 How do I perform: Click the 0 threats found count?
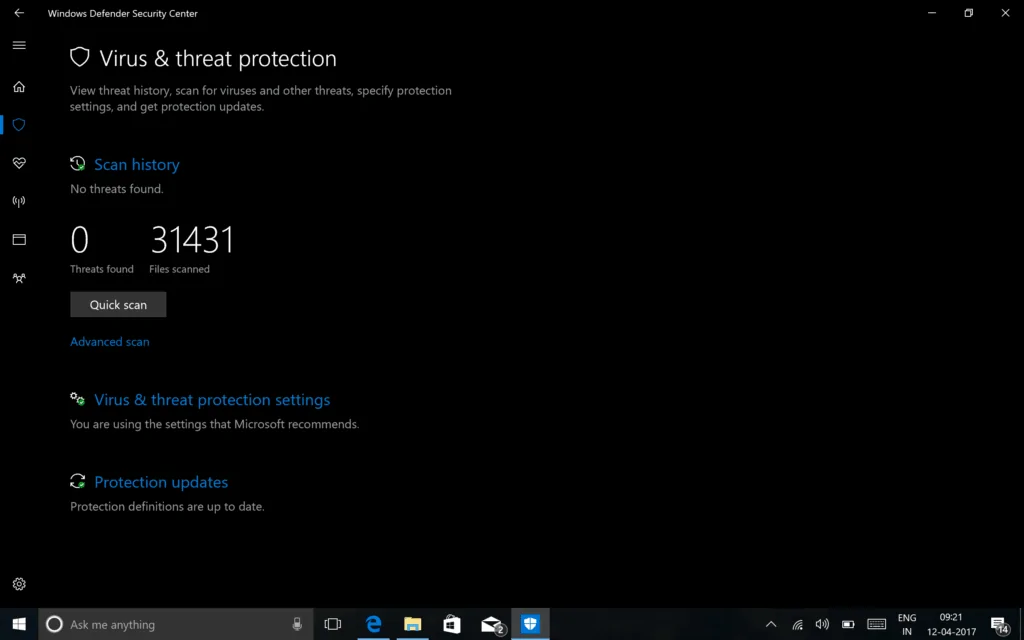tap(80, 240)
